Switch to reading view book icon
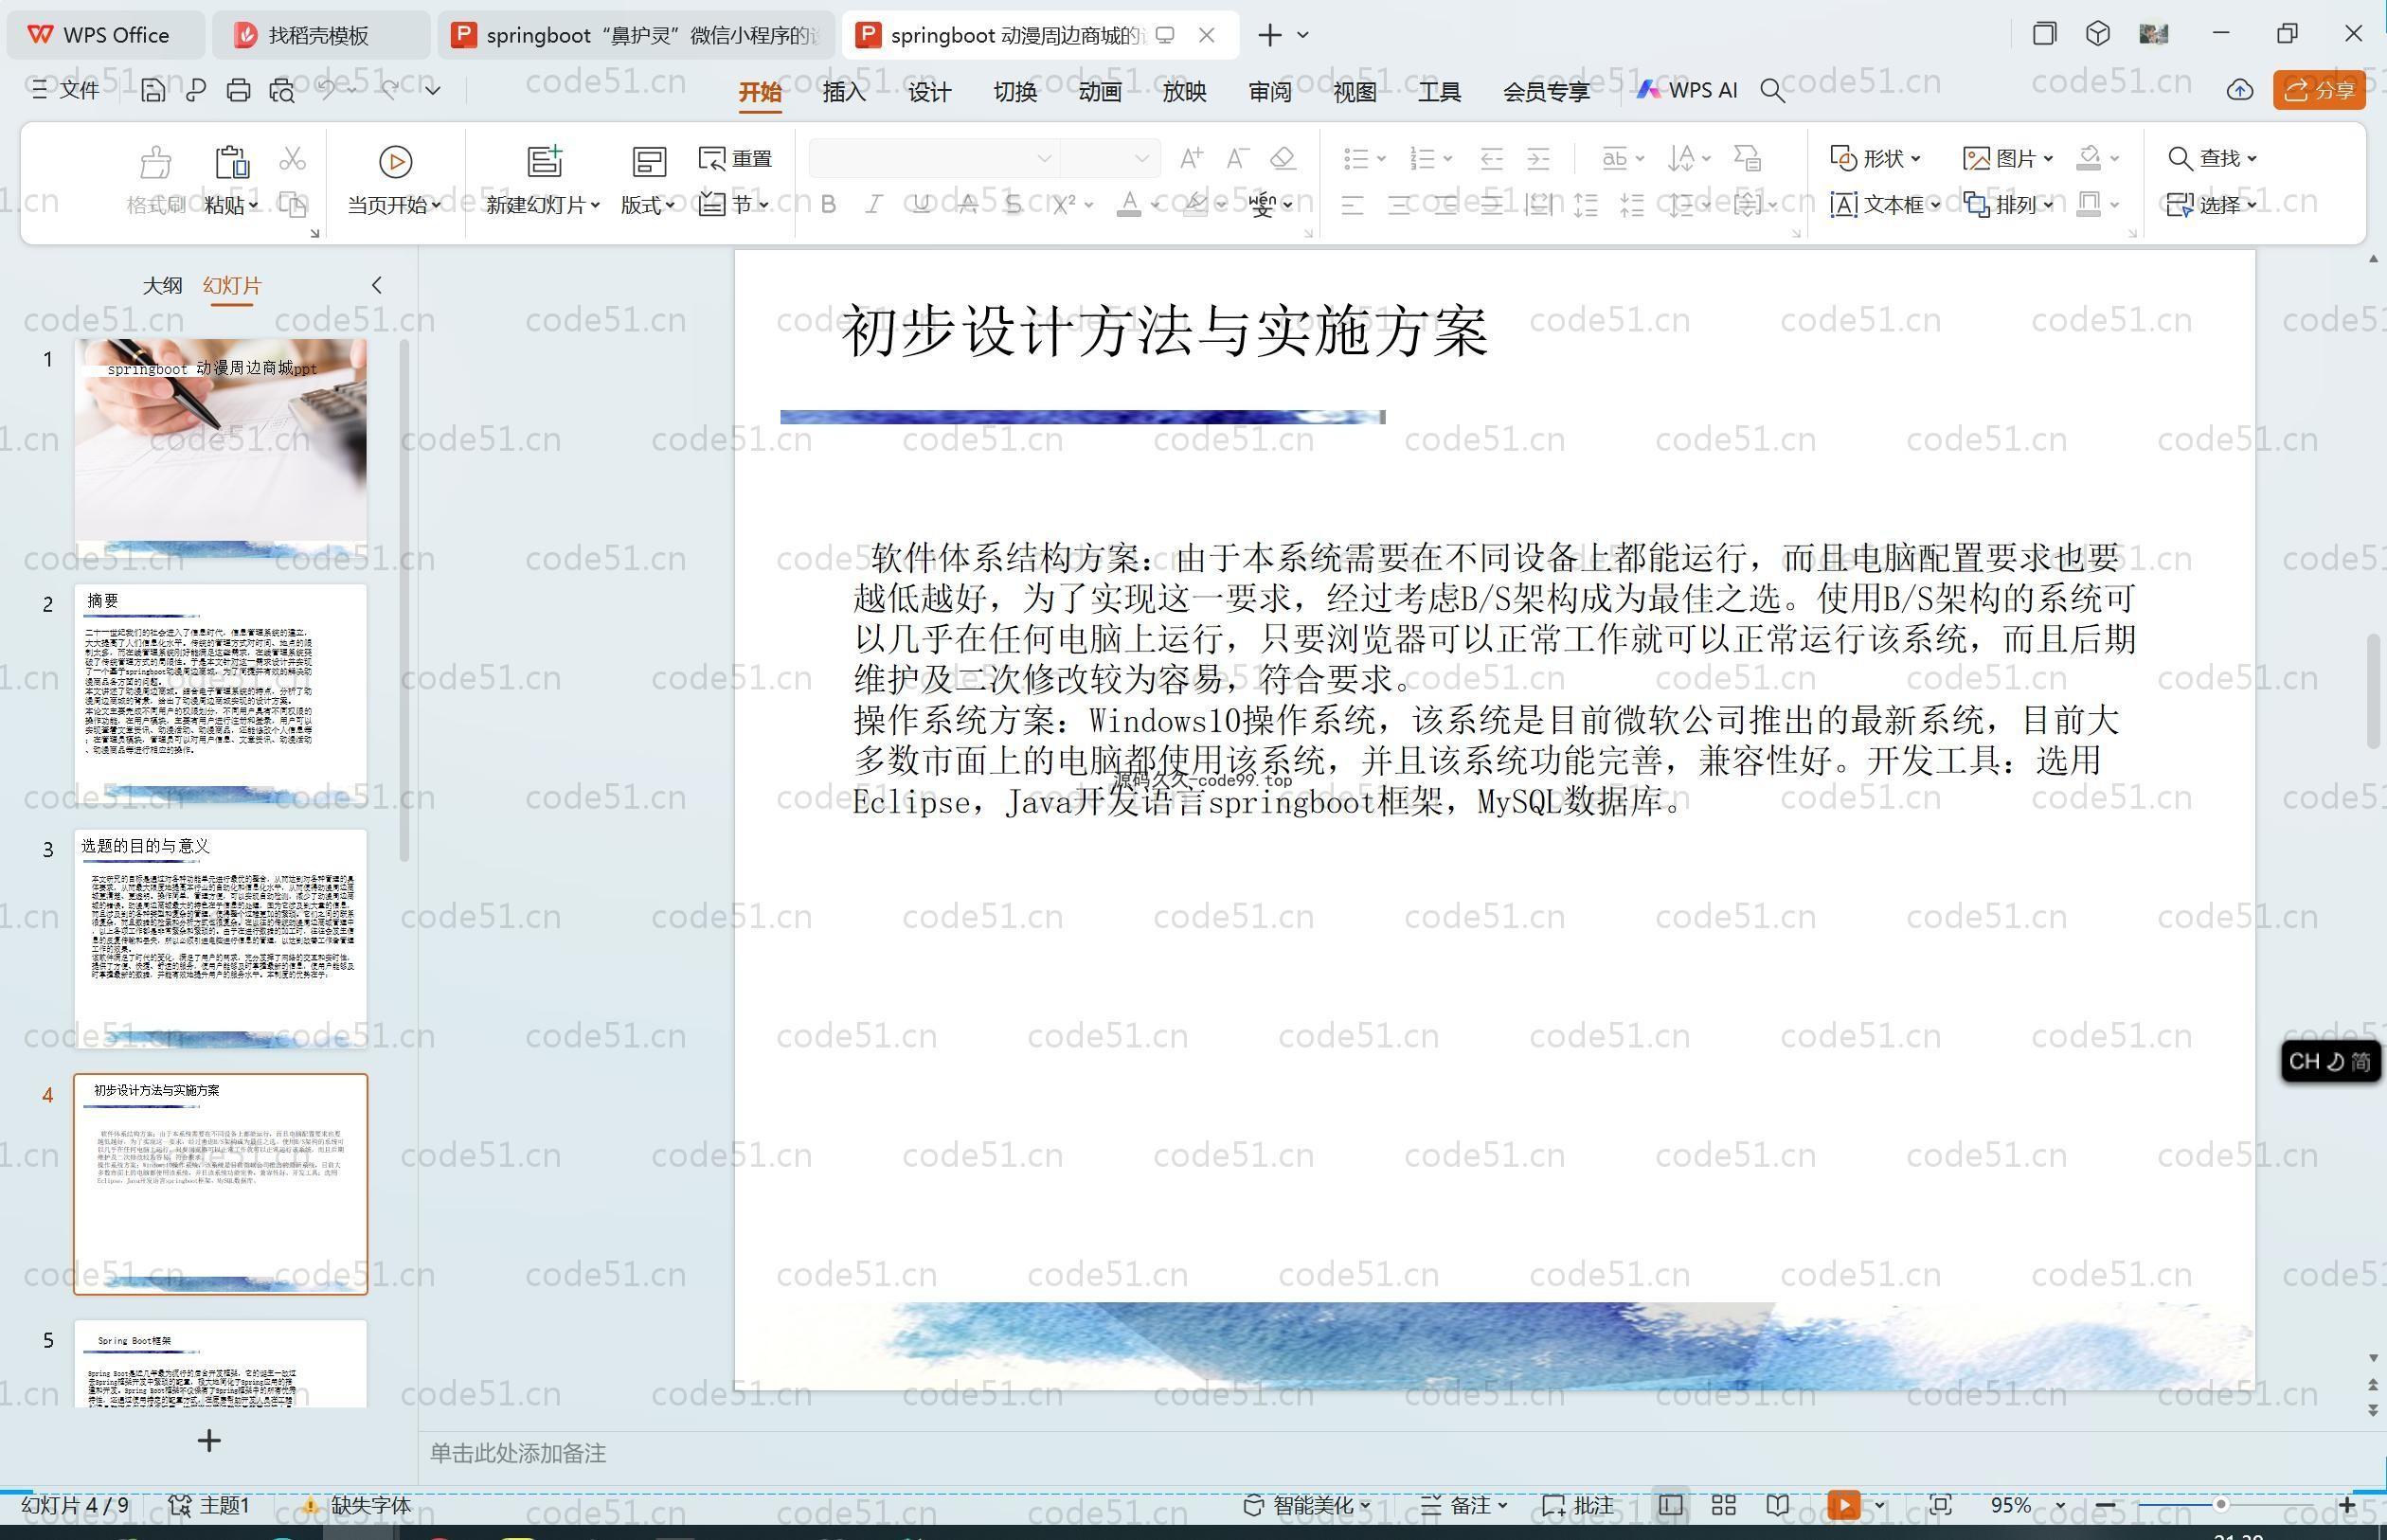Viewport: 2387px width, 1540px height. (1778, 1505)
